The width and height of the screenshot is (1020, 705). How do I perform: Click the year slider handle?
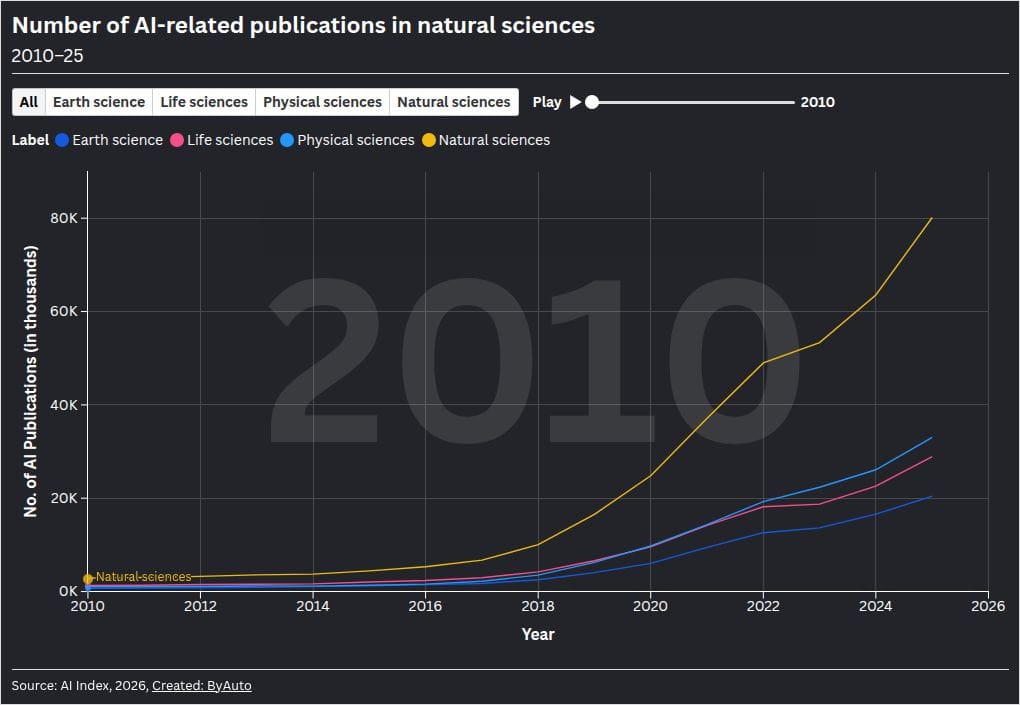(x=592, y=102)
